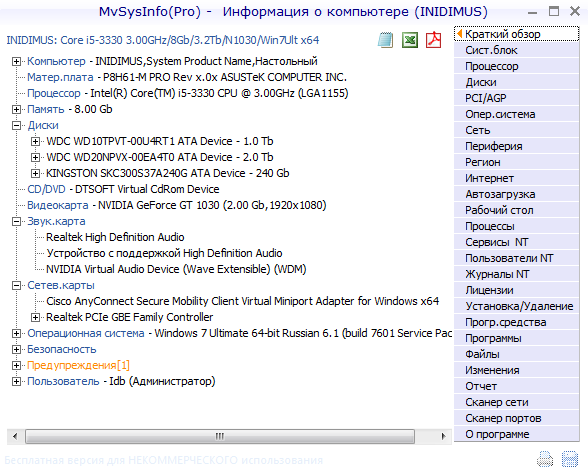Click the printer icon at bottom right
The width and height of the screenshot is (588, 472).
click(x=545, y=459)
